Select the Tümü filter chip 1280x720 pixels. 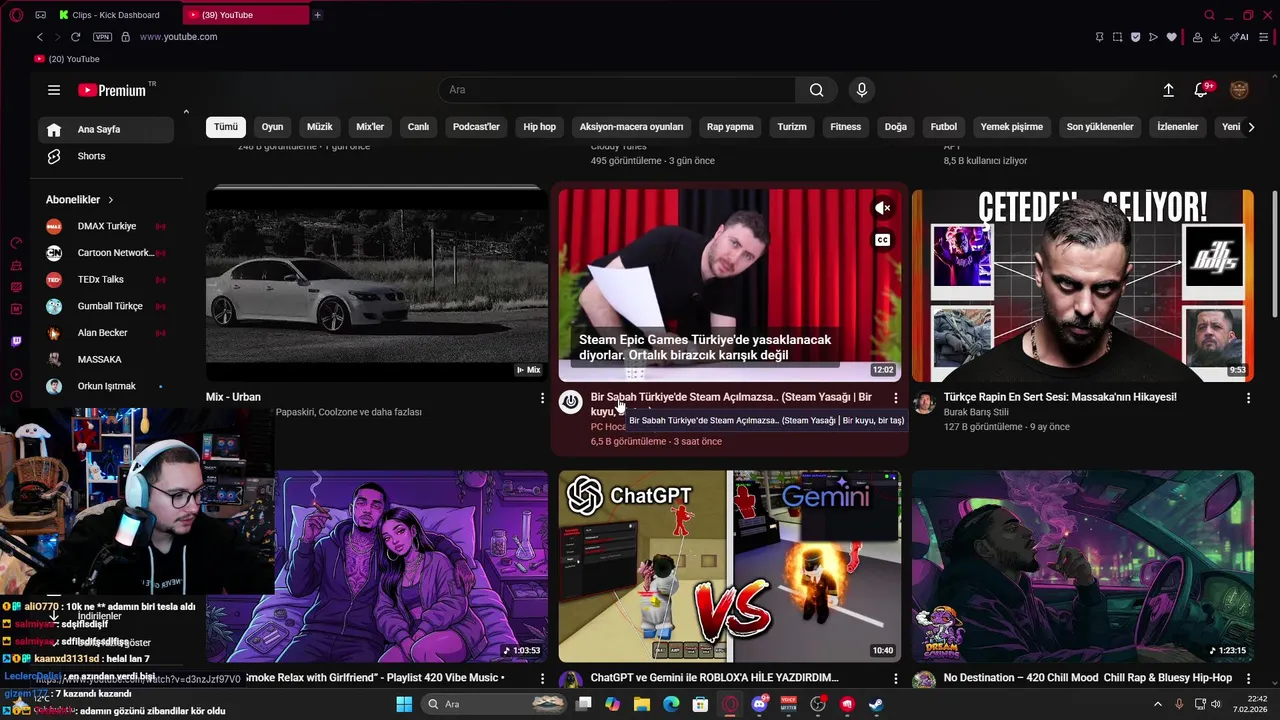(226, 127)
